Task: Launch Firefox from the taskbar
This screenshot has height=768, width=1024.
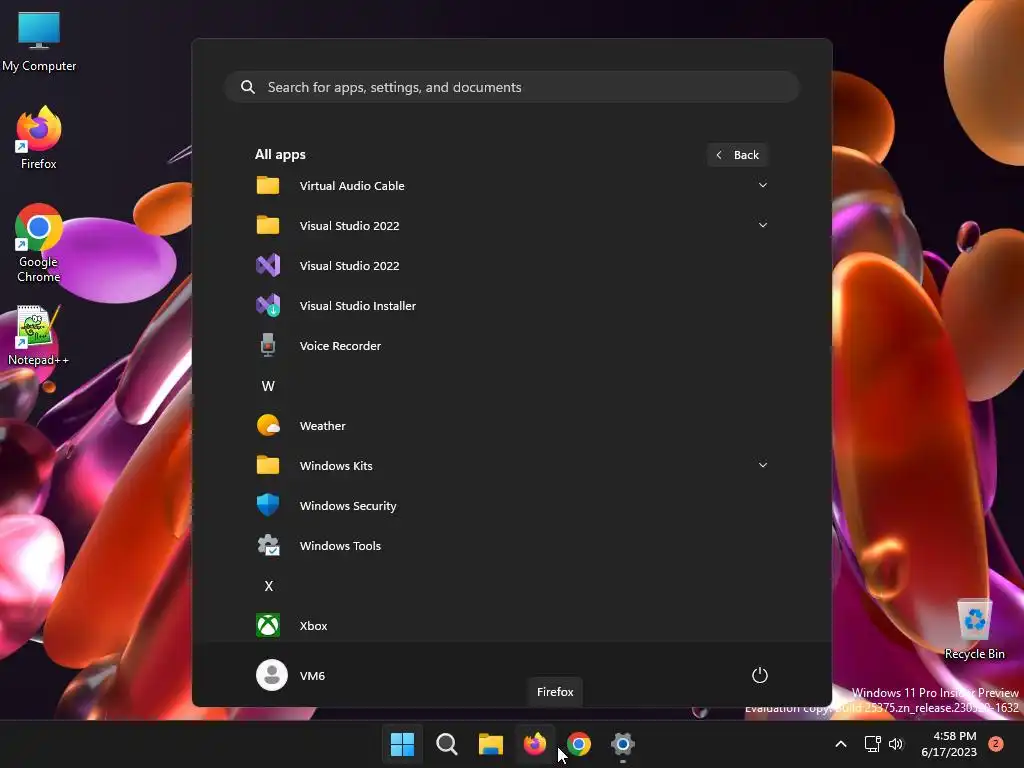Action: click(535, 744)
